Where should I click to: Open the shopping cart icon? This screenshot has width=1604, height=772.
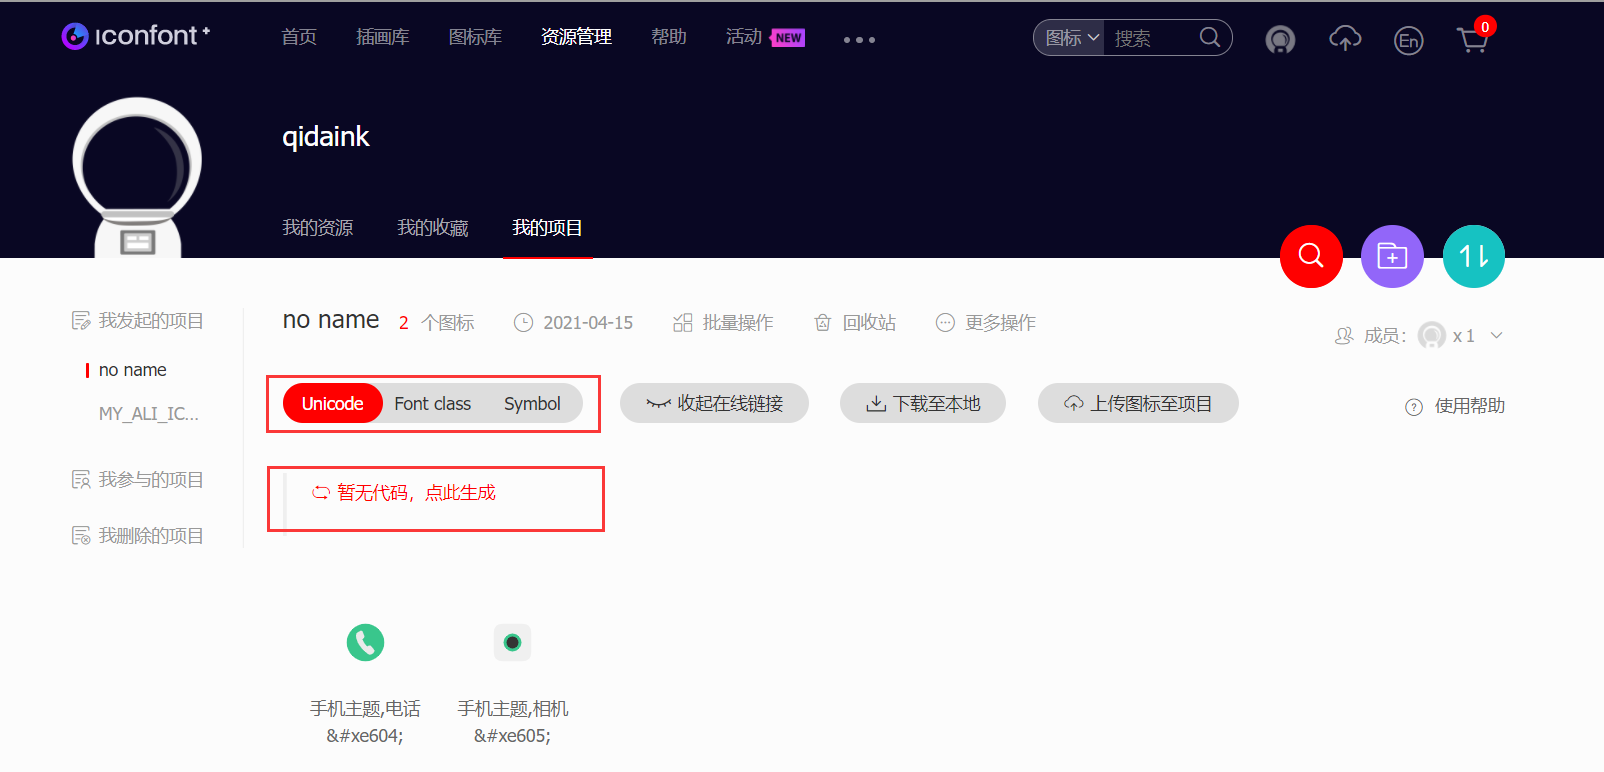[1473, 40]
